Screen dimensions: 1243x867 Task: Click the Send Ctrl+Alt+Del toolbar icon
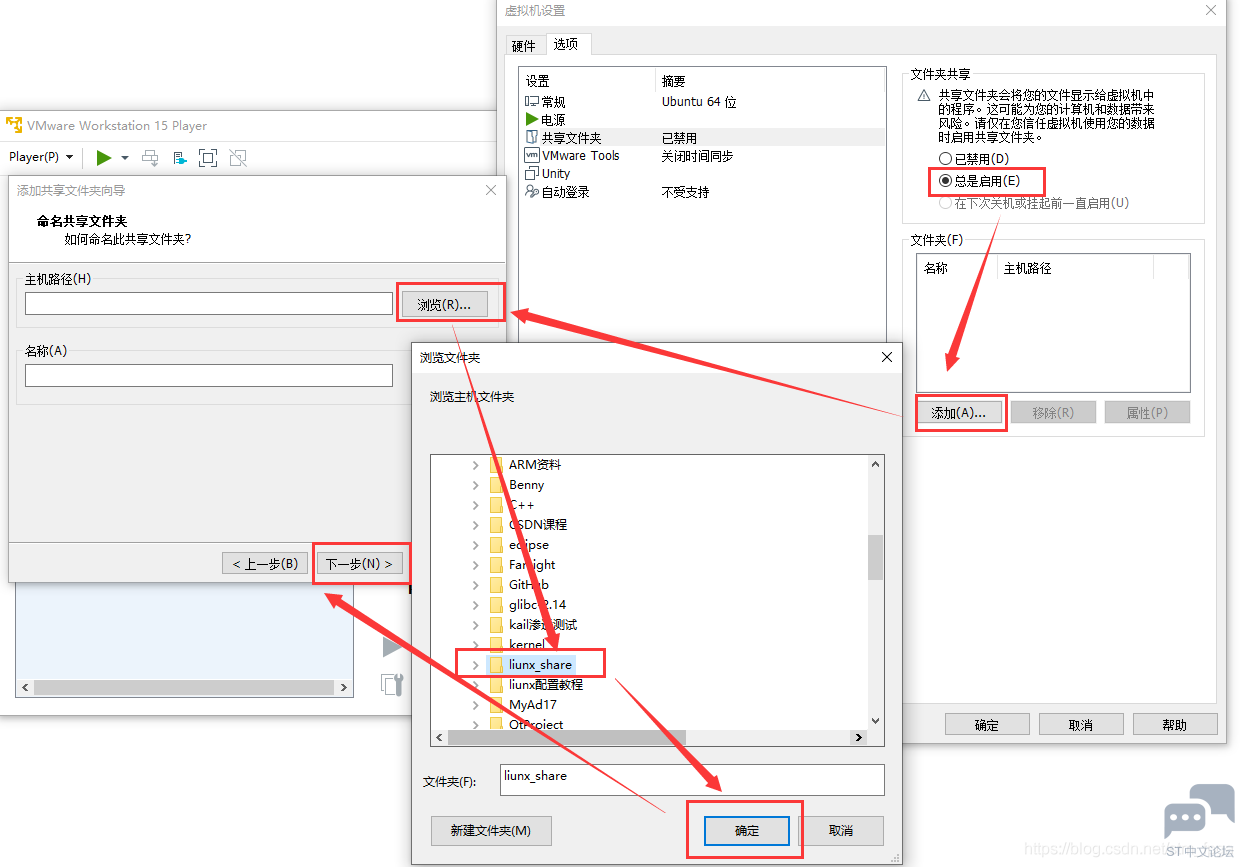pyautogui.click(x=150, y=157)
